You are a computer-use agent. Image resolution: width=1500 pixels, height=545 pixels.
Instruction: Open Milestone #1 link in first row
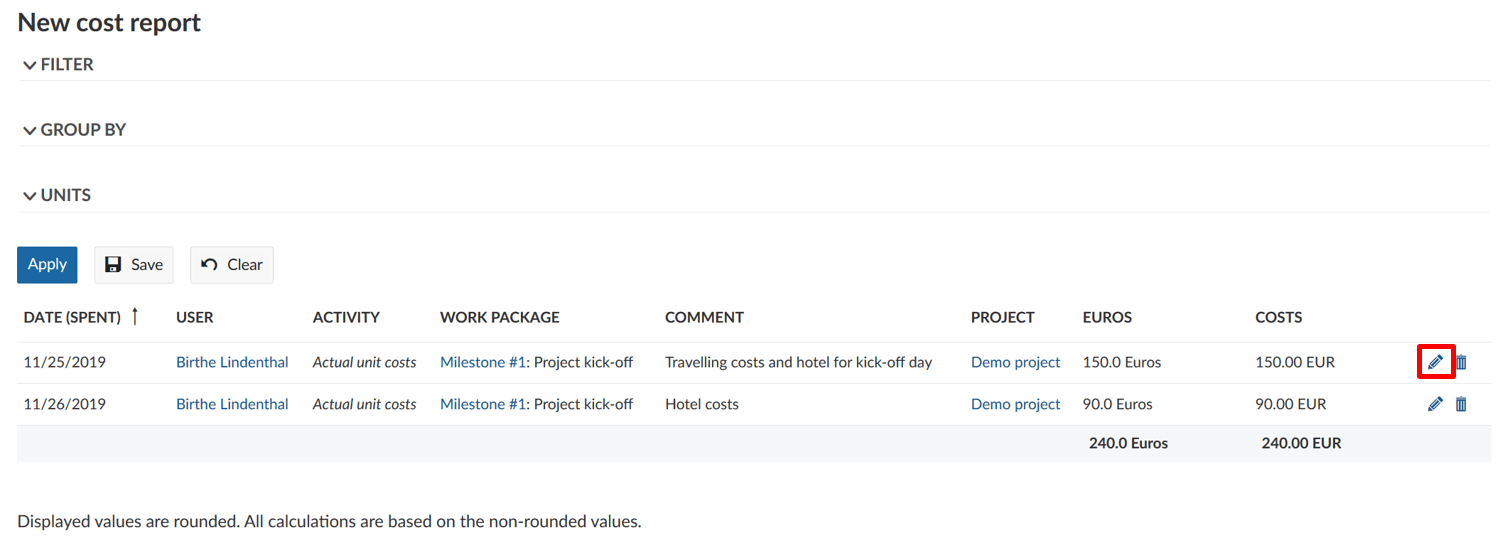pyautogui.click(x=483, y=362)
